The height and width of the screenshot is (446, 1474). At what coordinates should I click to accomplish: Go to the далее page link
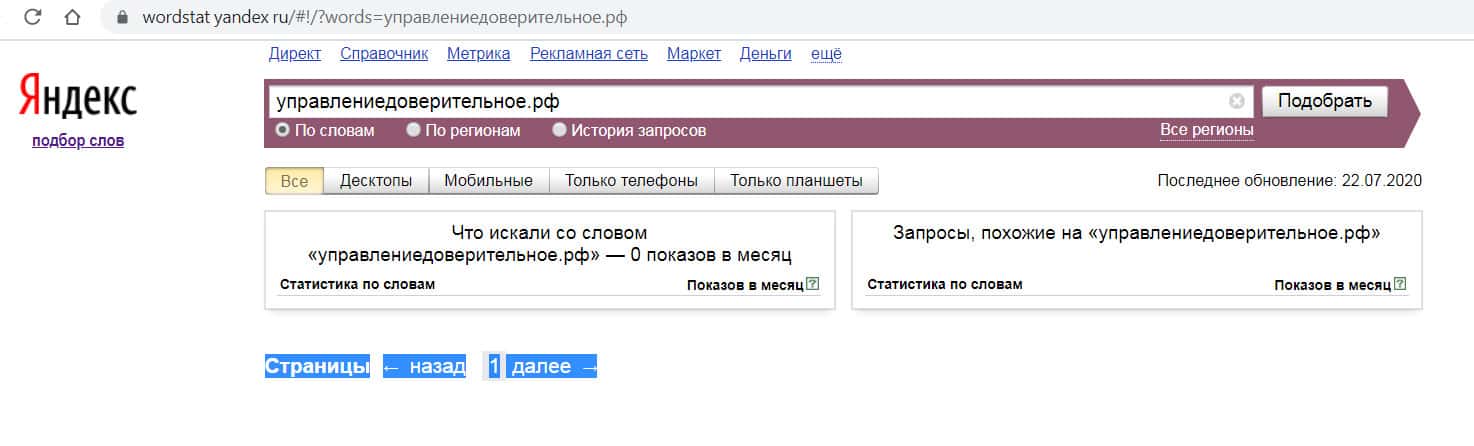pos(554,367)
